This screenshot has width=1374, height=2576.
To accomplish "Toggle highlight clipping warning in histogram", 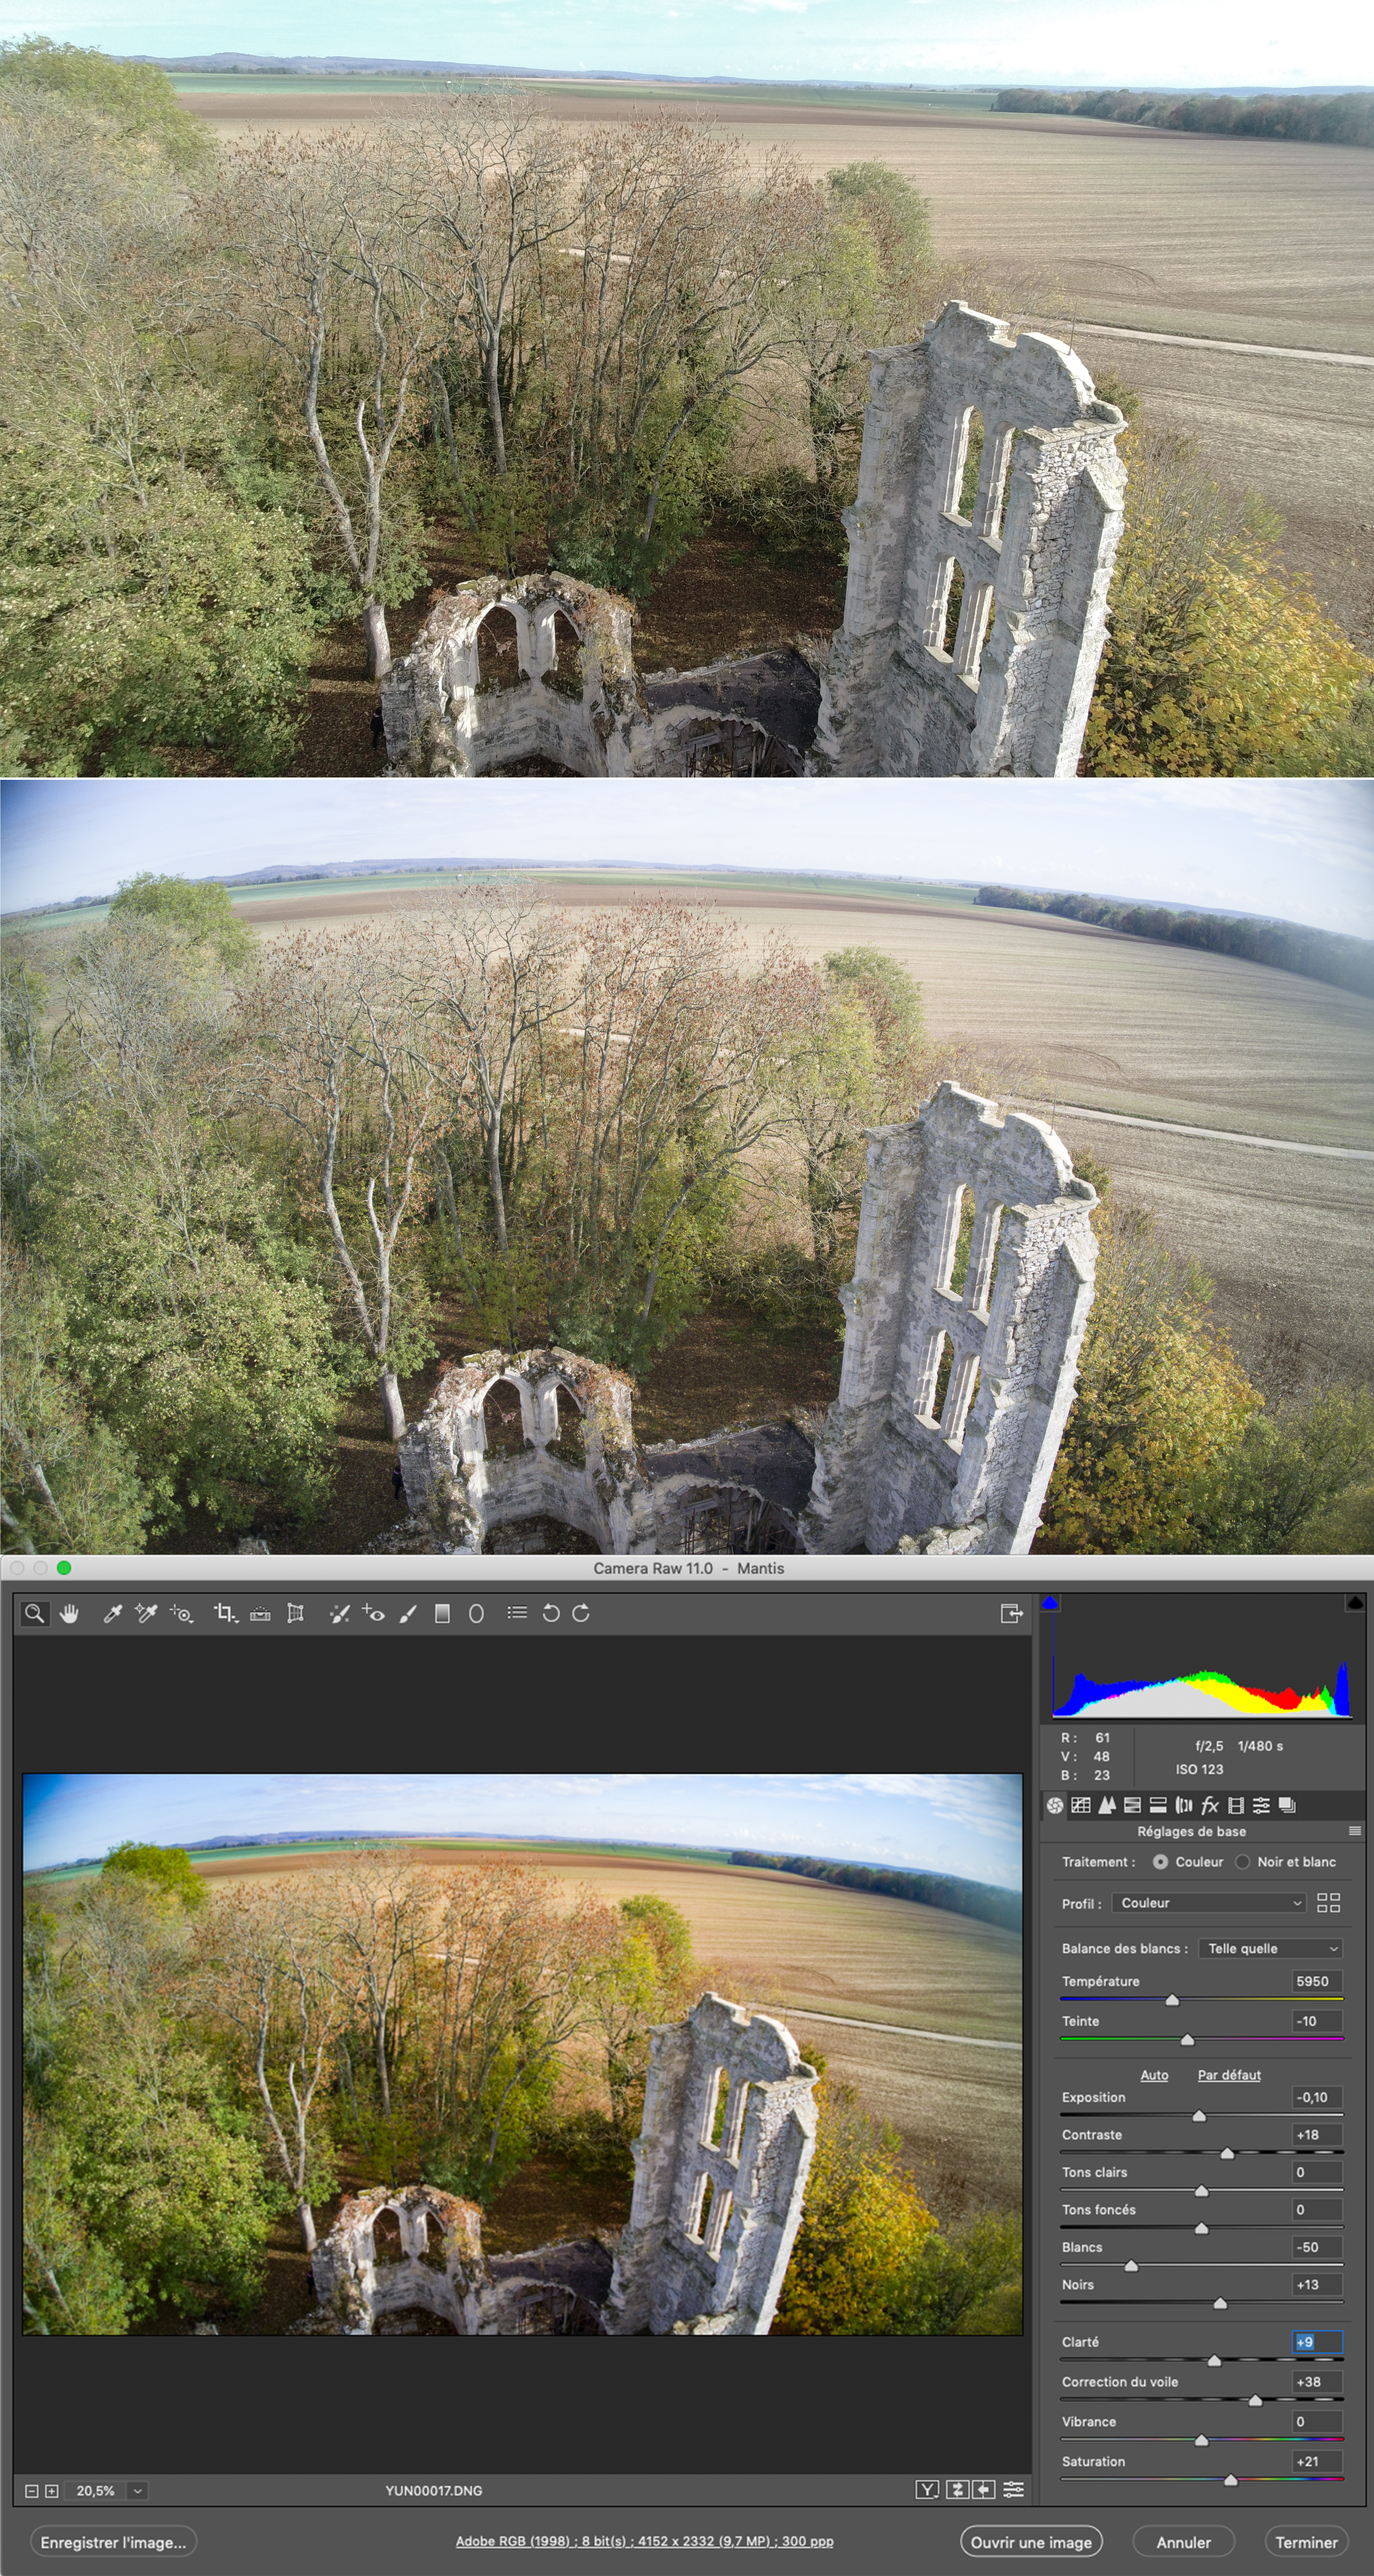I will [1355, 1603].
